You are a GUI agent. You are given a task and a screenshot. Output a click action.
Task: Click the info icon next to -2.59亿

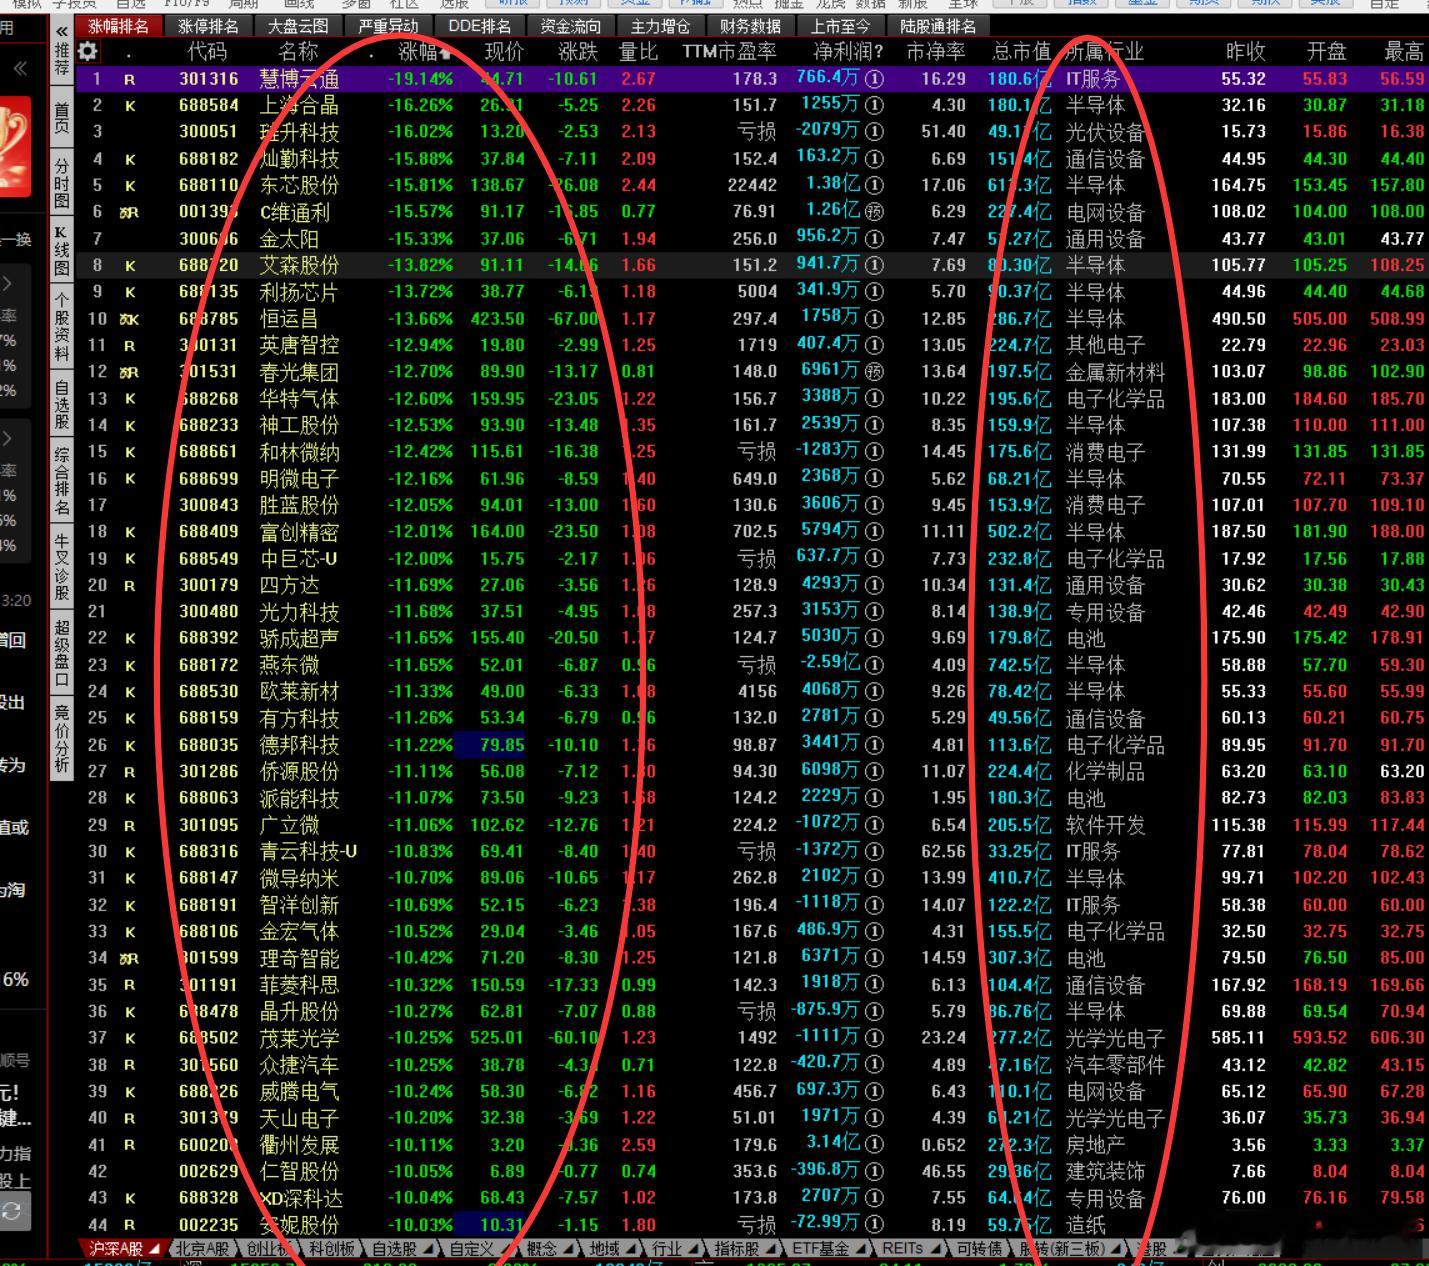[x=874, y=664]
